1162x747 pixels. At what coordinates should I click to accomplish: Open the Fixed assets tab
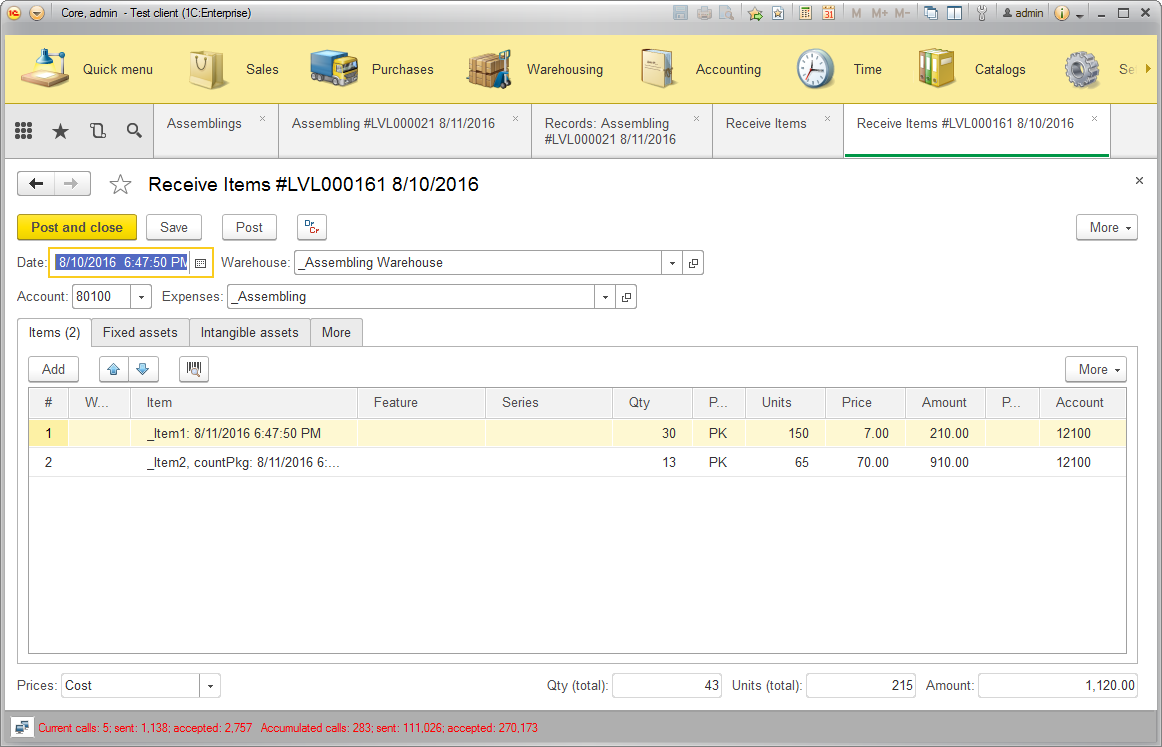[x=140, y=333]
